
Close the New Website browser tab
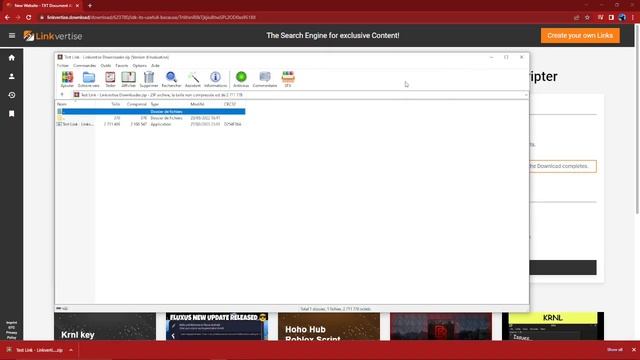(x=77, y=6)
